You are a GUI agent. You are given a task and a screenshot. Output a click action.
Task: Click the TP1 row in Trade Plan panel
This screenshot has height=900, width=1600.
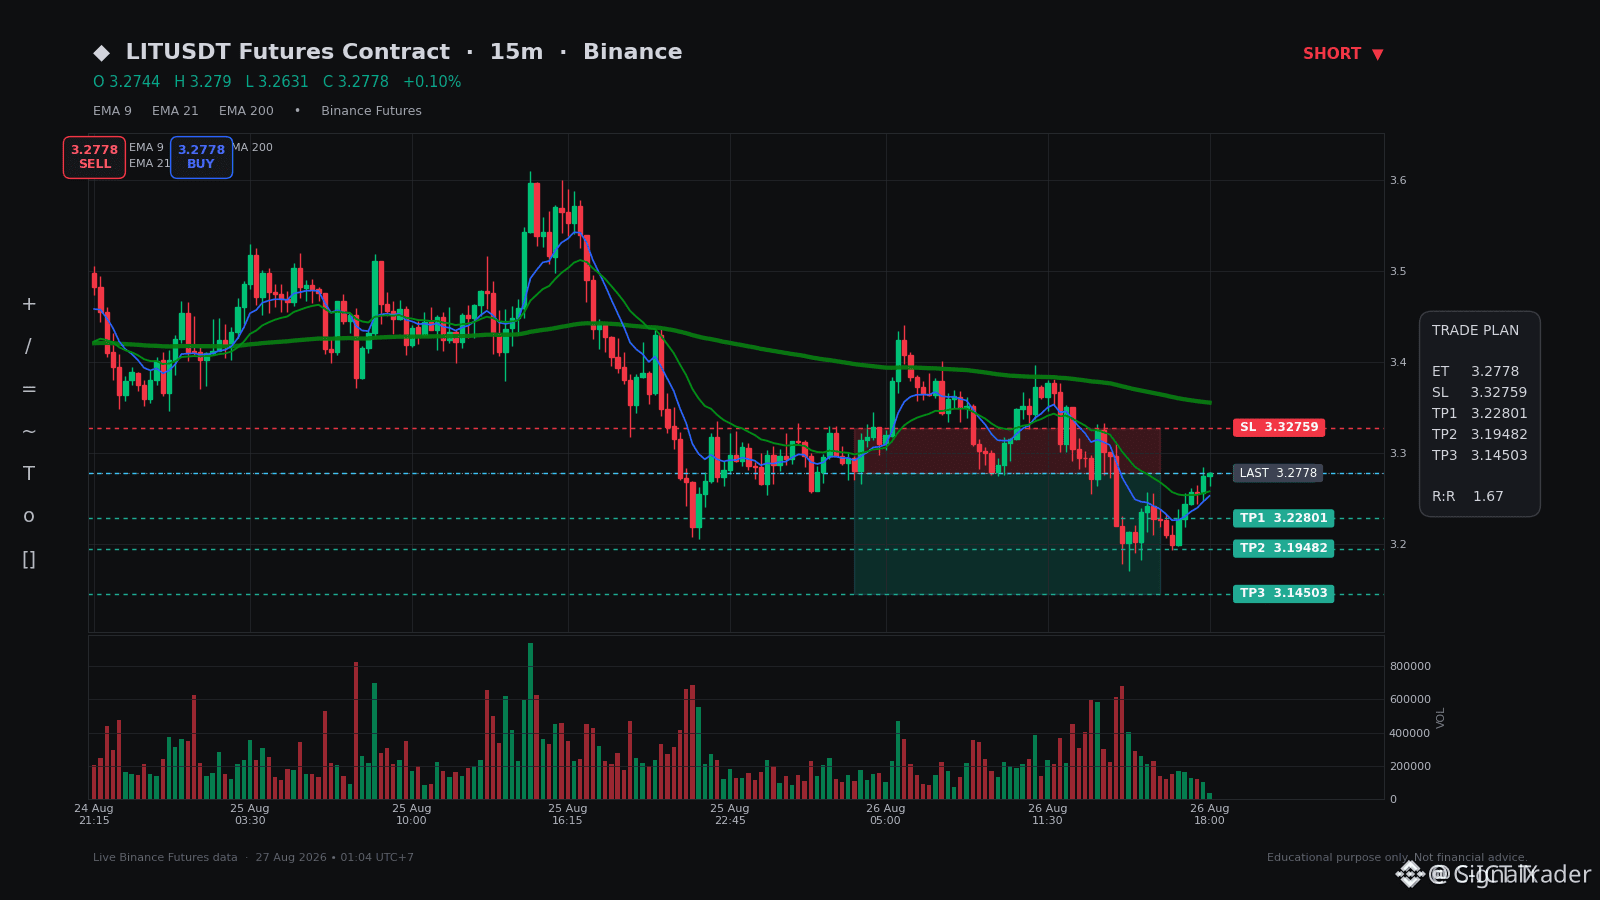click(x=1479, y=414)
